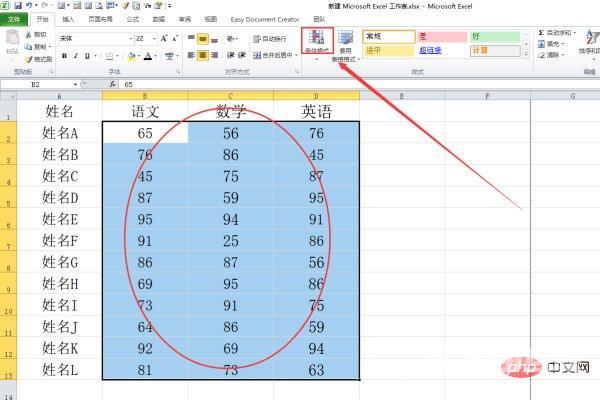Open the 条件格式 conditional formatting icon
This screenshot has height=400, width=600.
pyautogui.click(x=317, y=41)
